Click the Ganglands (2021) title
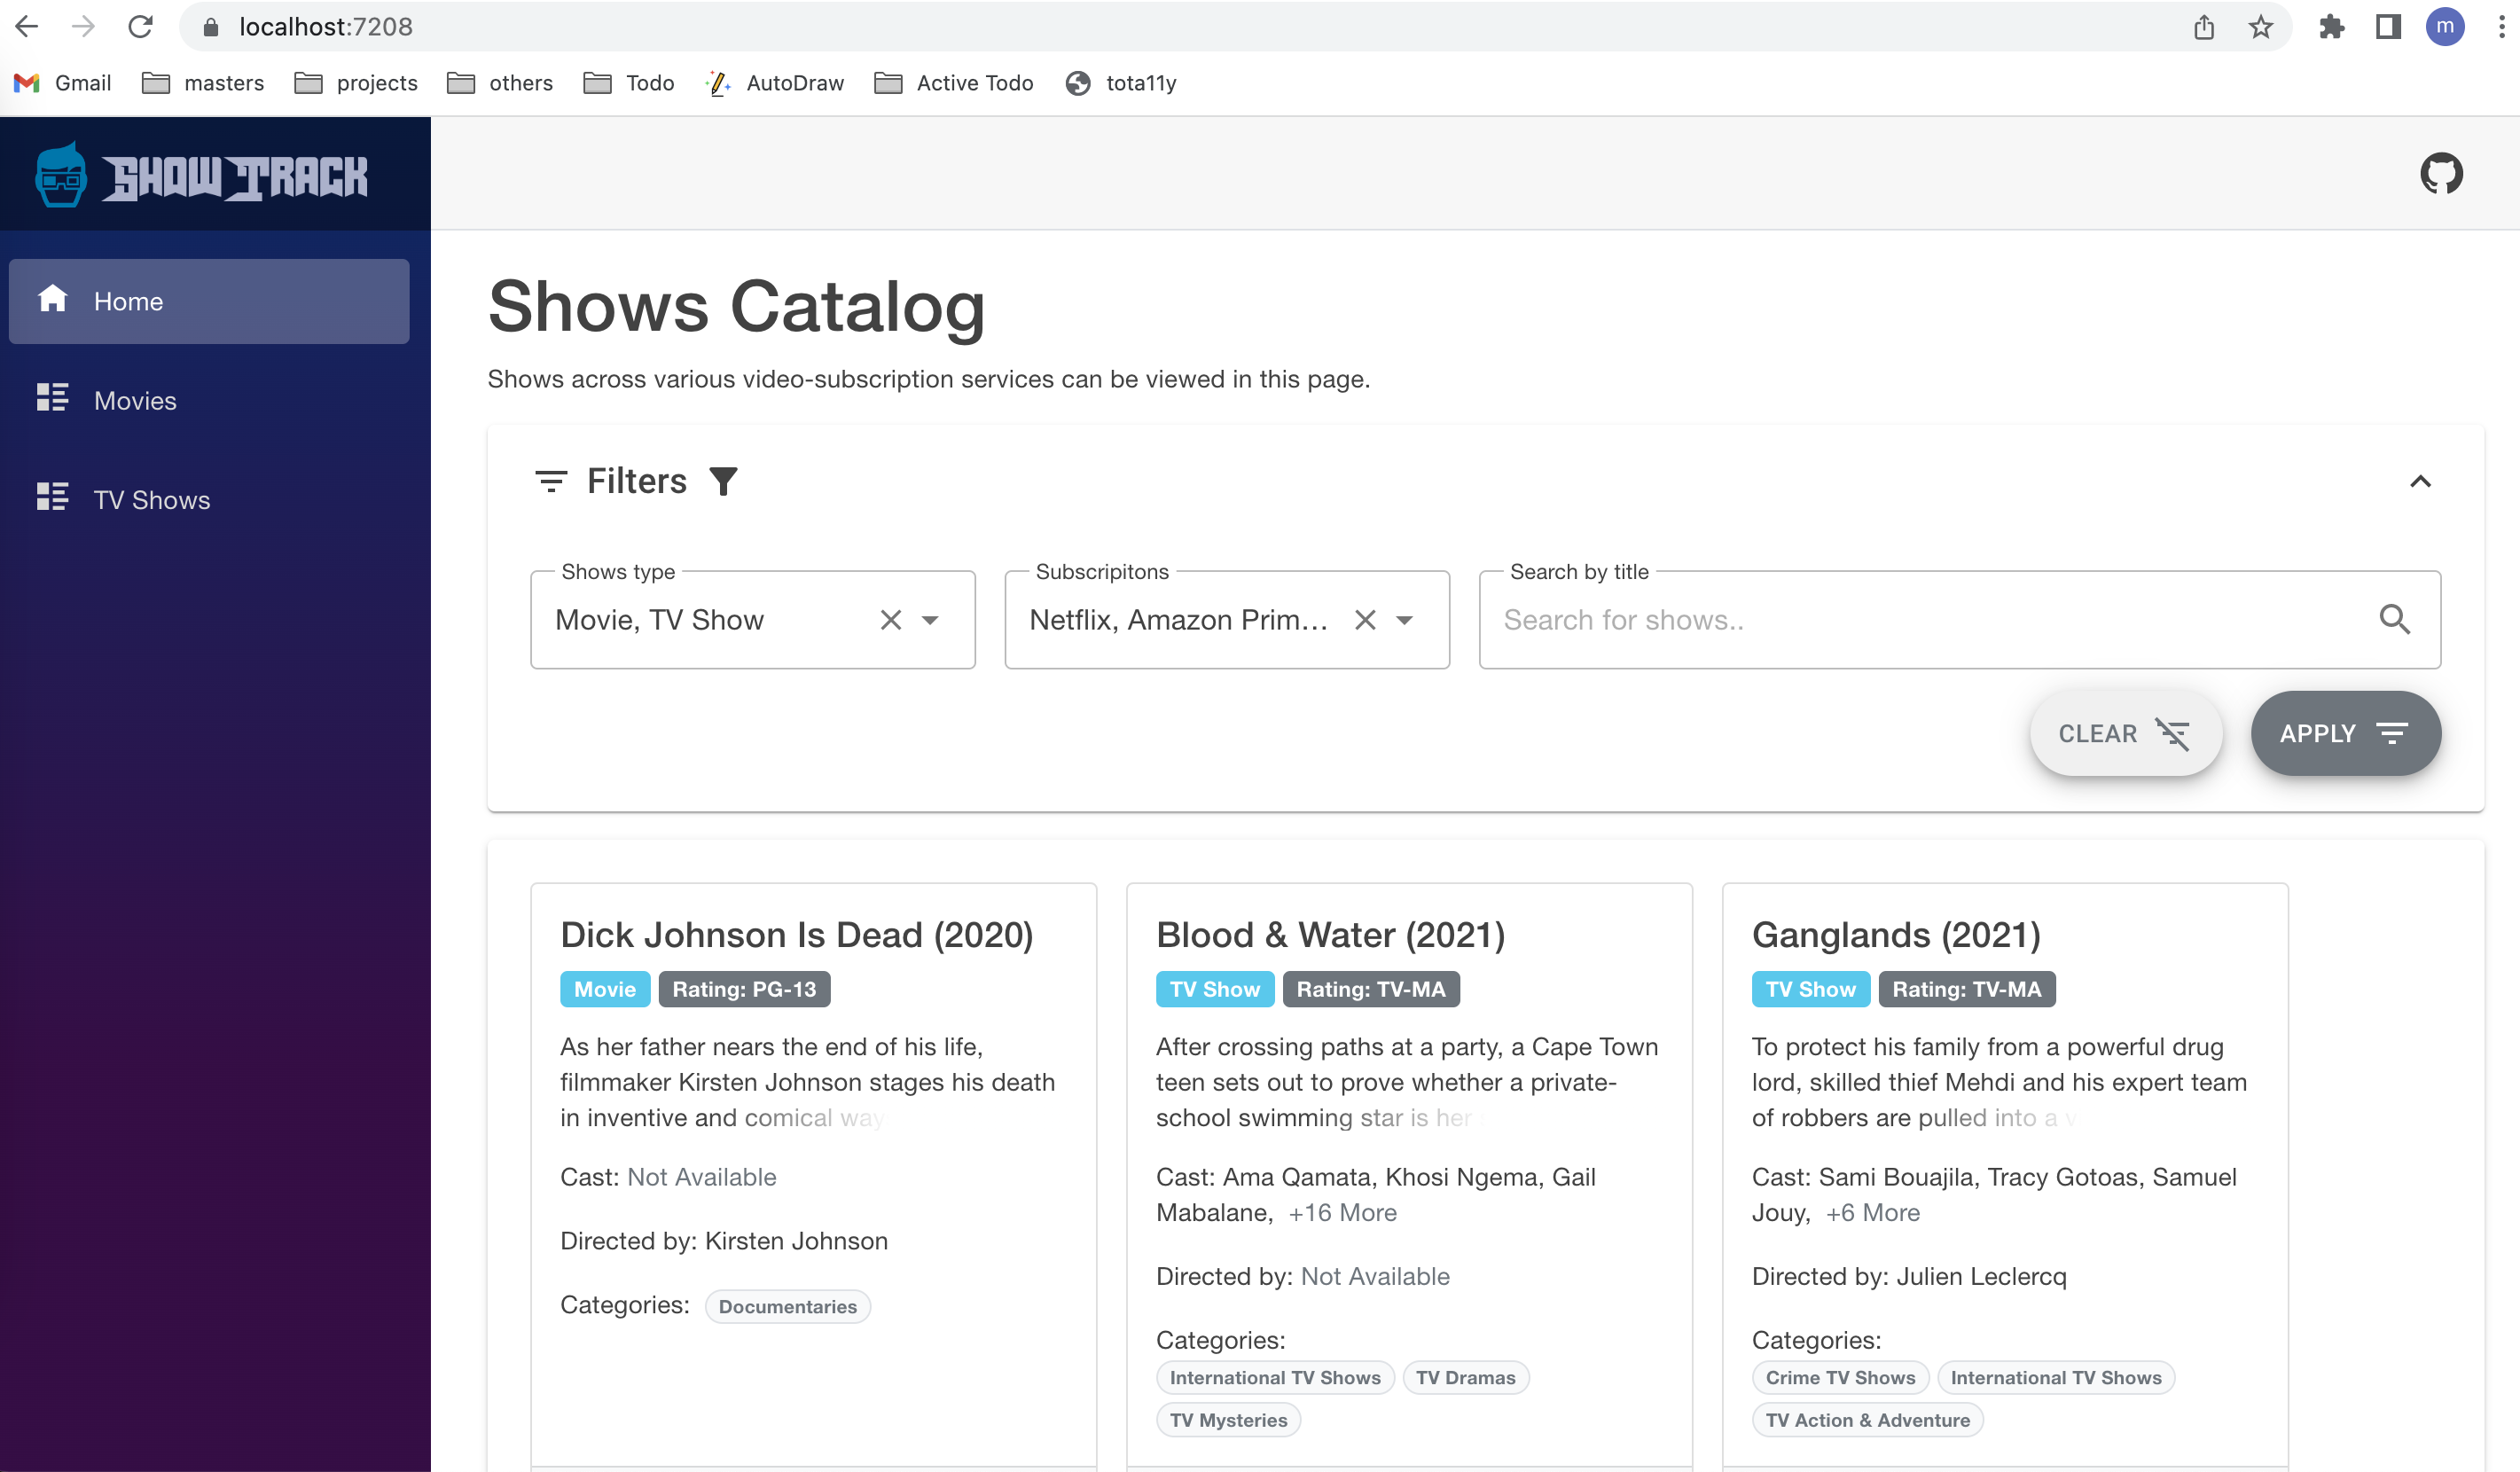2520x1472 pixels. click(1896, 935)
